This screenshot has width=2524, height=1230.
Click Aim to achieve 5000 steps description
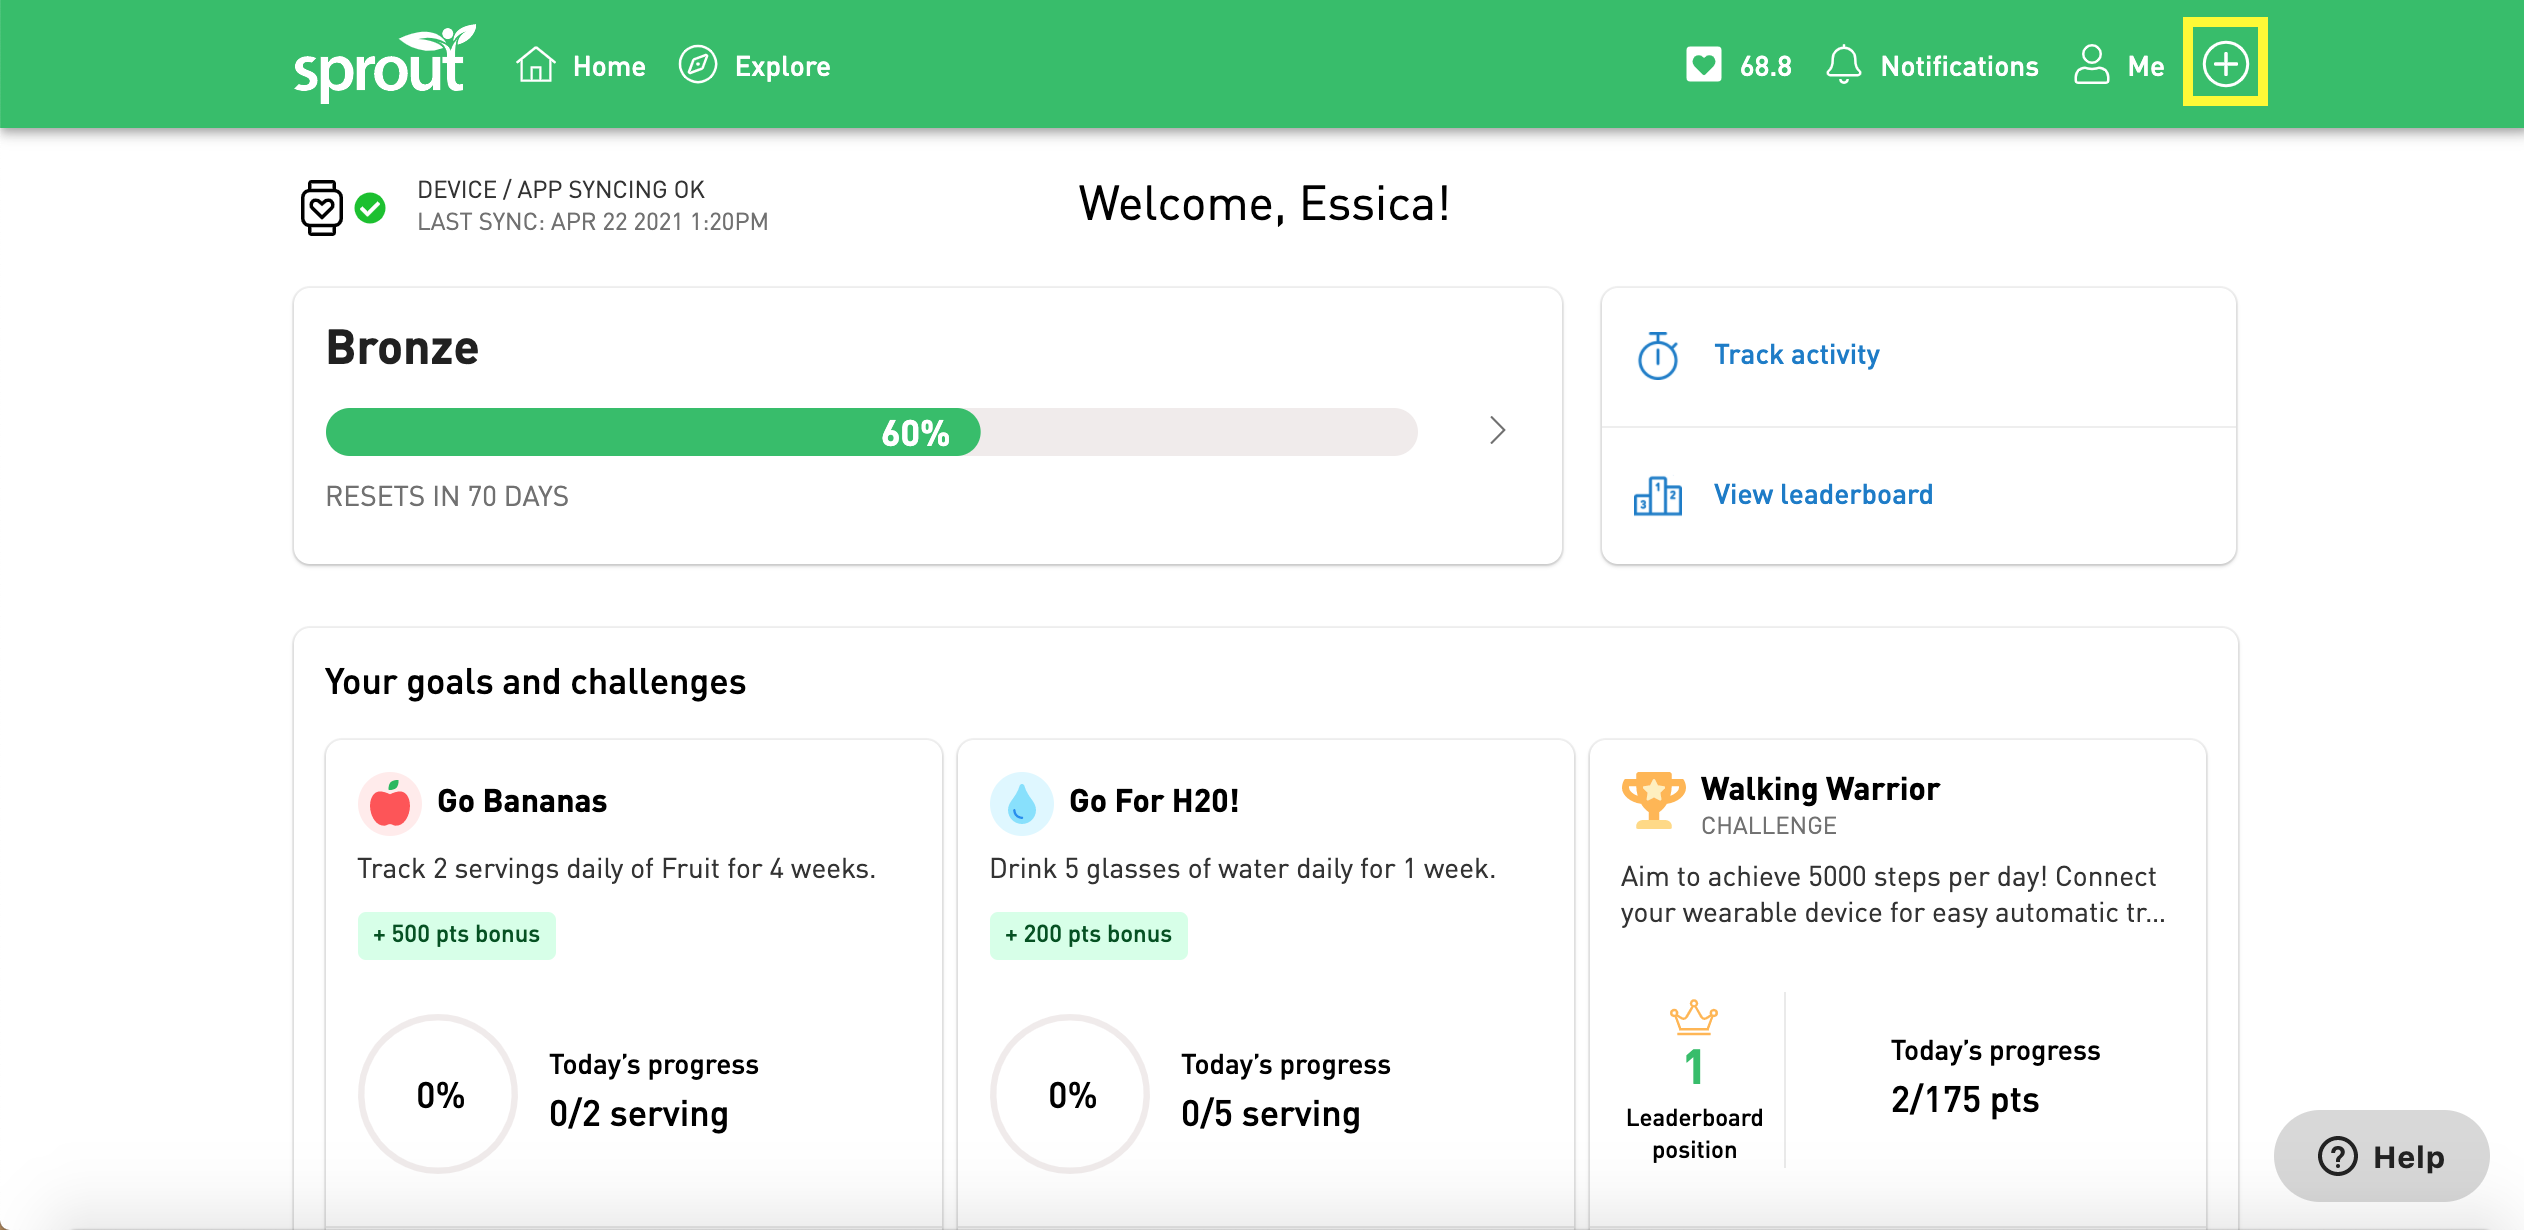(x=1892, y=895)
